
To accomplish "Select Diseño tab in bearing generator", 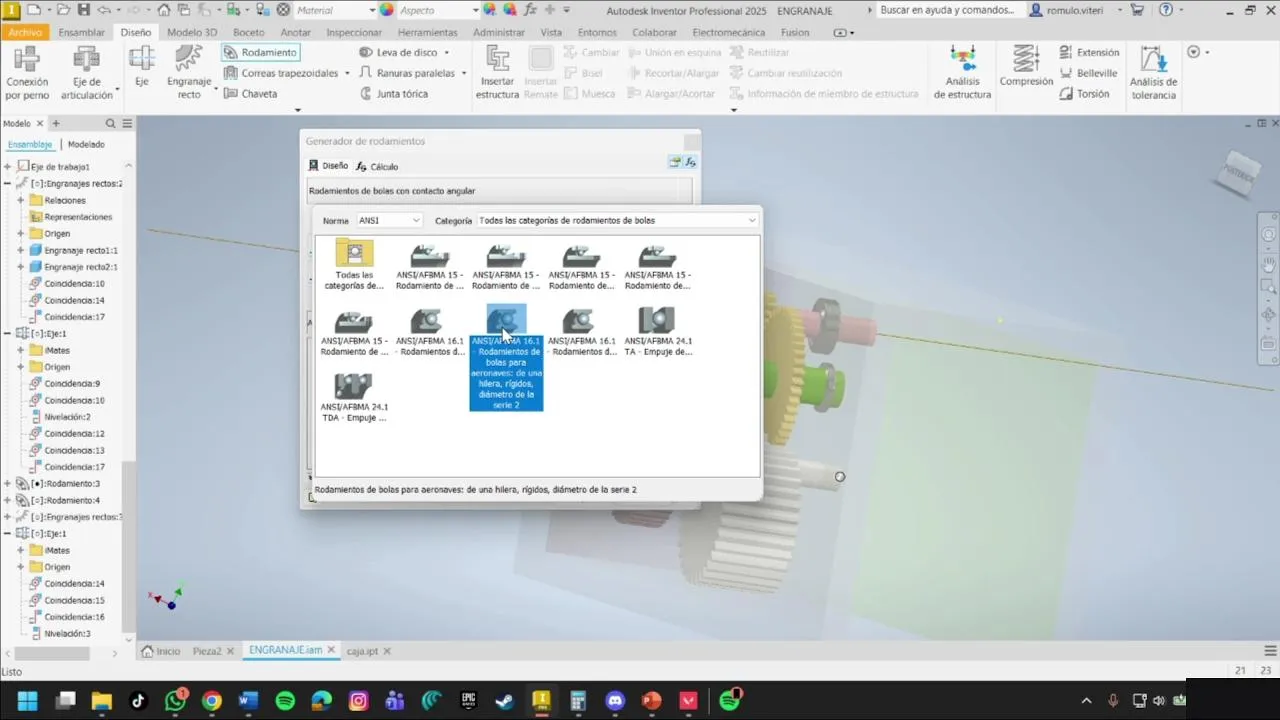I will point(328,166).
